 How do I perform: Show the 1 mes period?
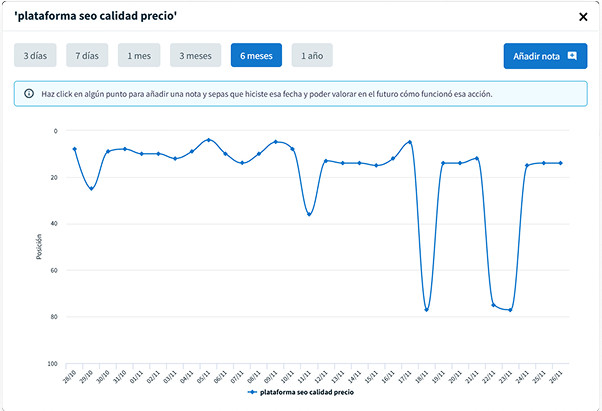tap(139, 56)
